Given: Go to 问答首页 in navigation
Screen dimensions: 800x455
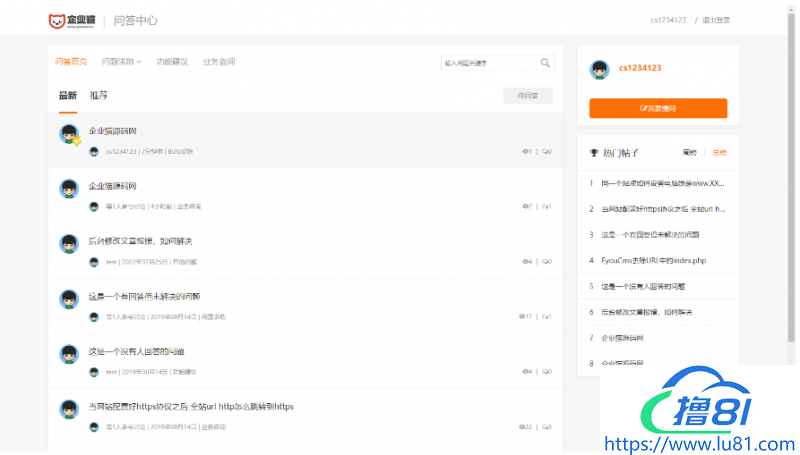Looking at the screenshot, I should click(70, 62).
